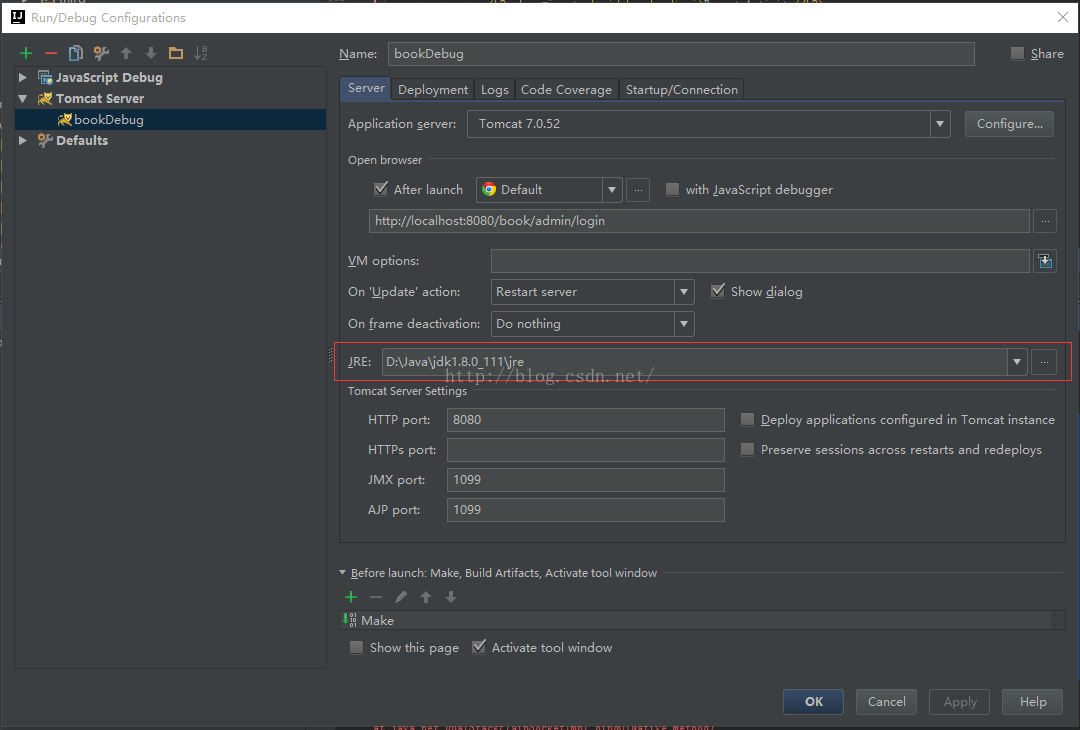This screenshot has width=1080, height=730.
Task: Toggle Activate tool window checkbox
Action: 479,647
